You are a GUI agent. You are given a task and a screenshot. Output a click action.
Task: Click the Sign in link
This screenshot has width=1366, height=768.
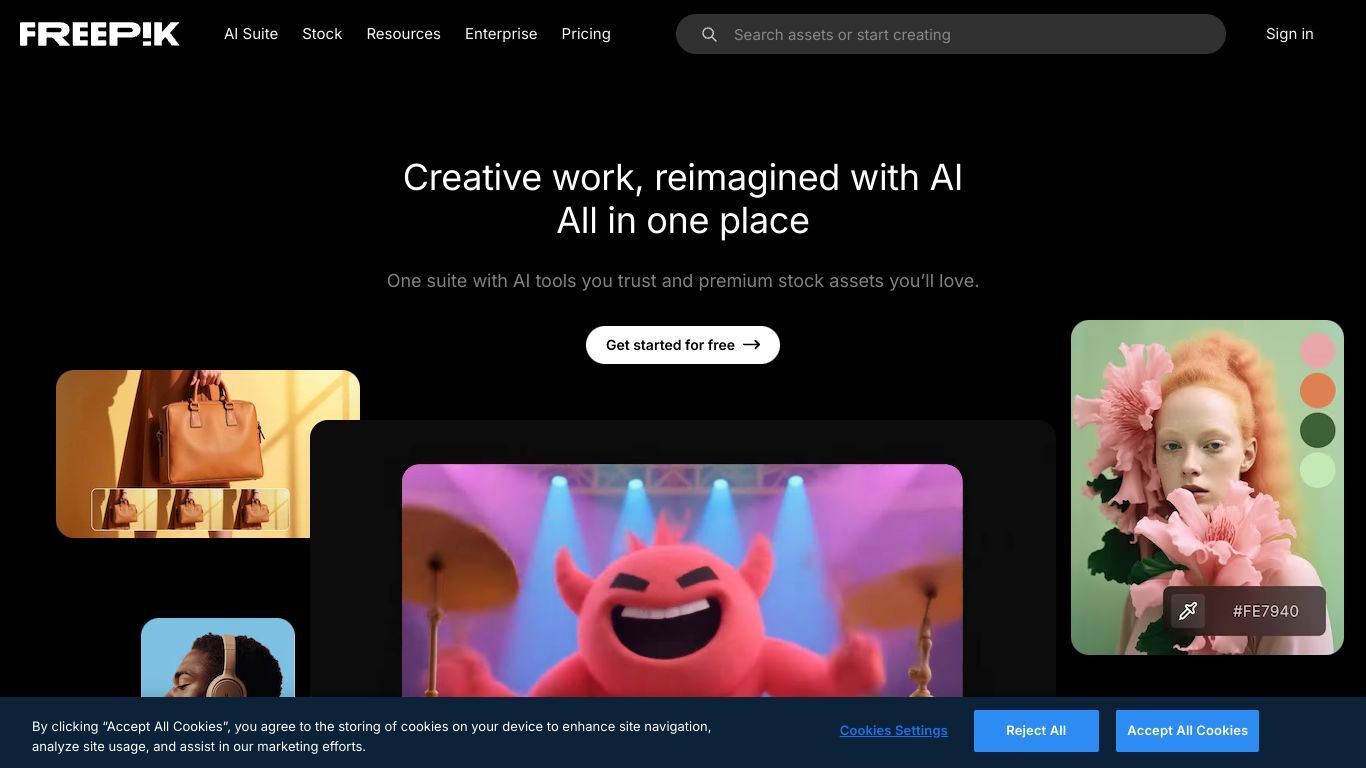click(1289, 34)
